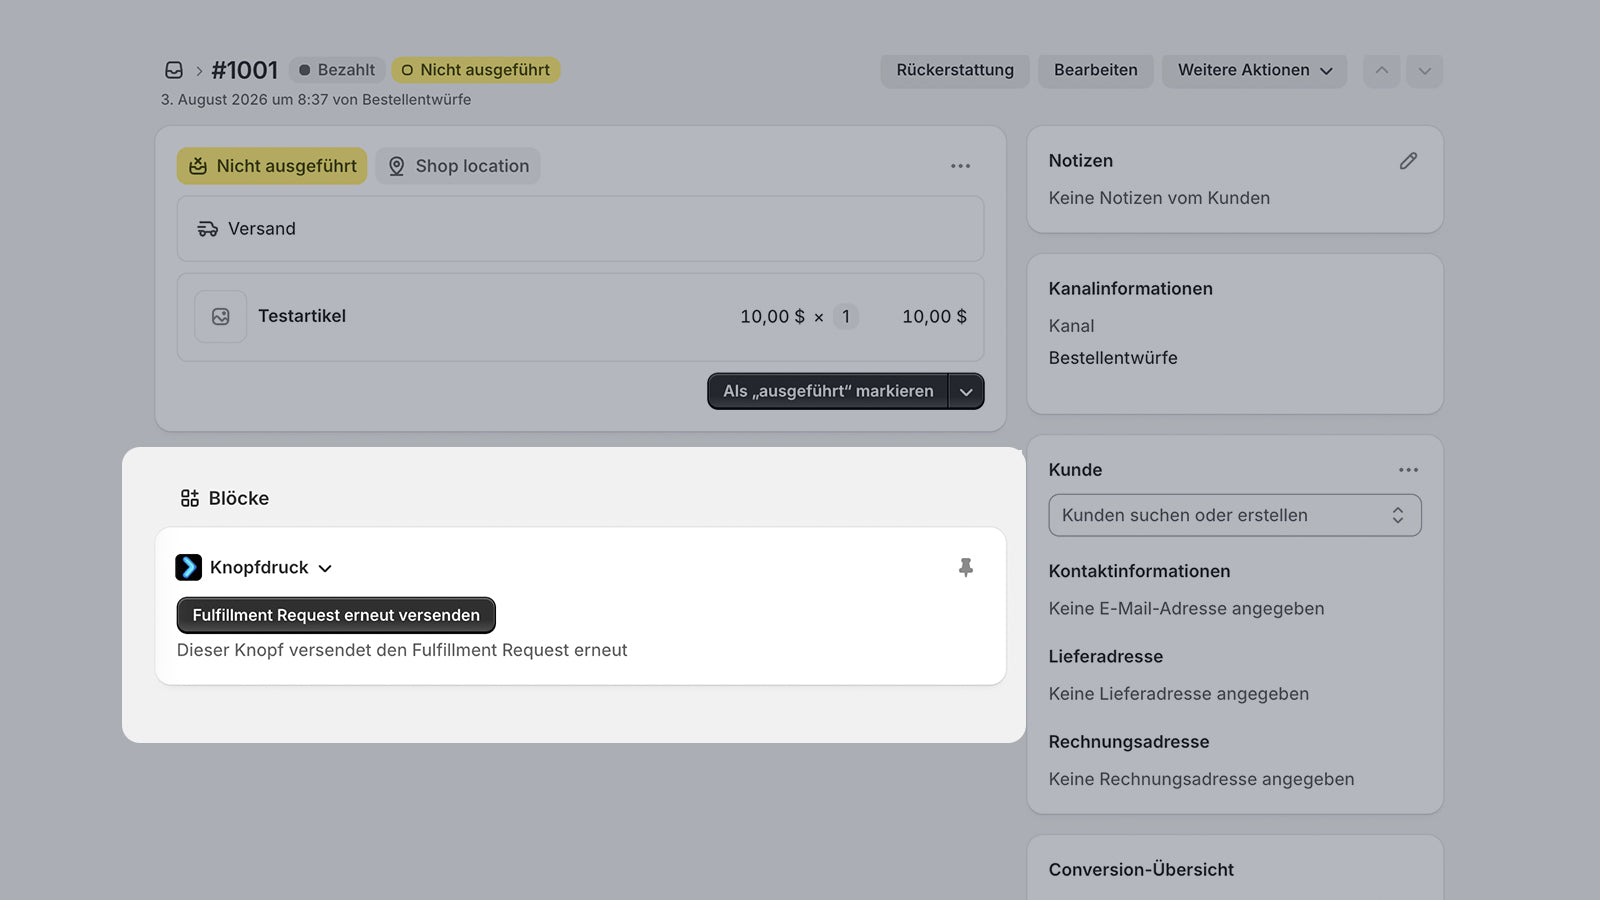This screenshot has height=900, width=1600.
Task: Click the 10,00 $ line total
Action: click(934, 317)
